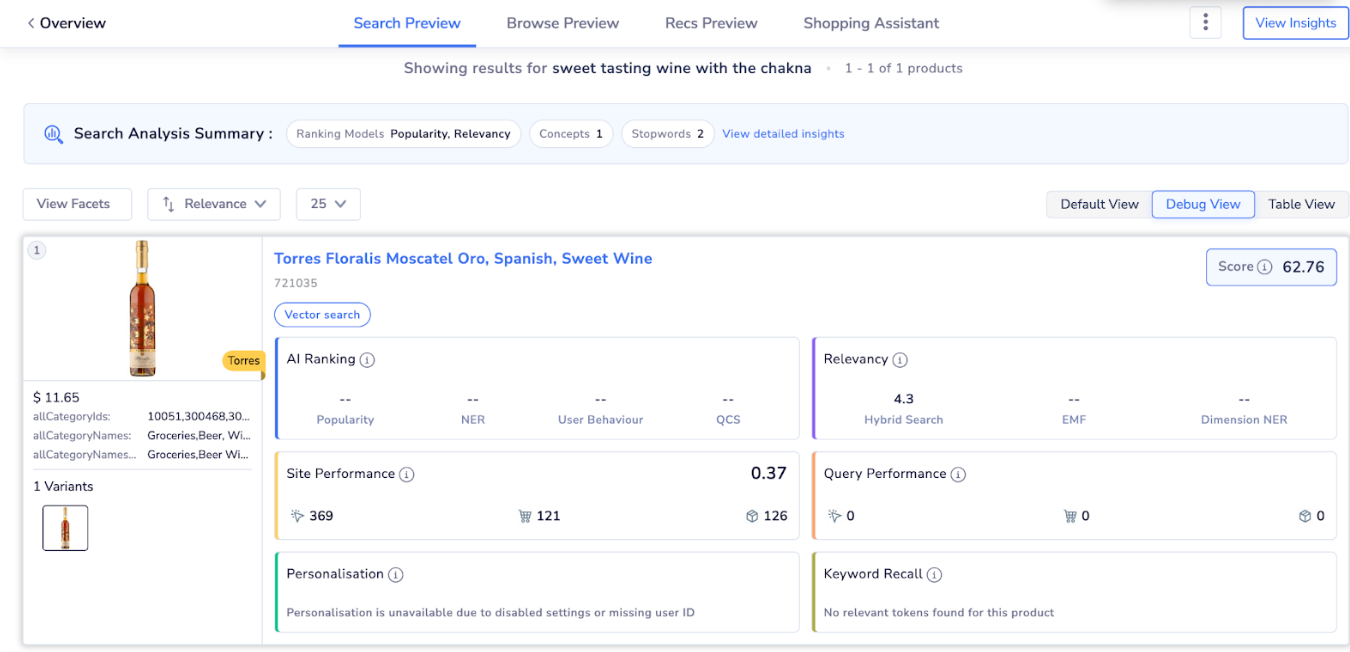Click the info icon beside Score
Screen dimensions: 1350x652
[x=1265, y=267]
